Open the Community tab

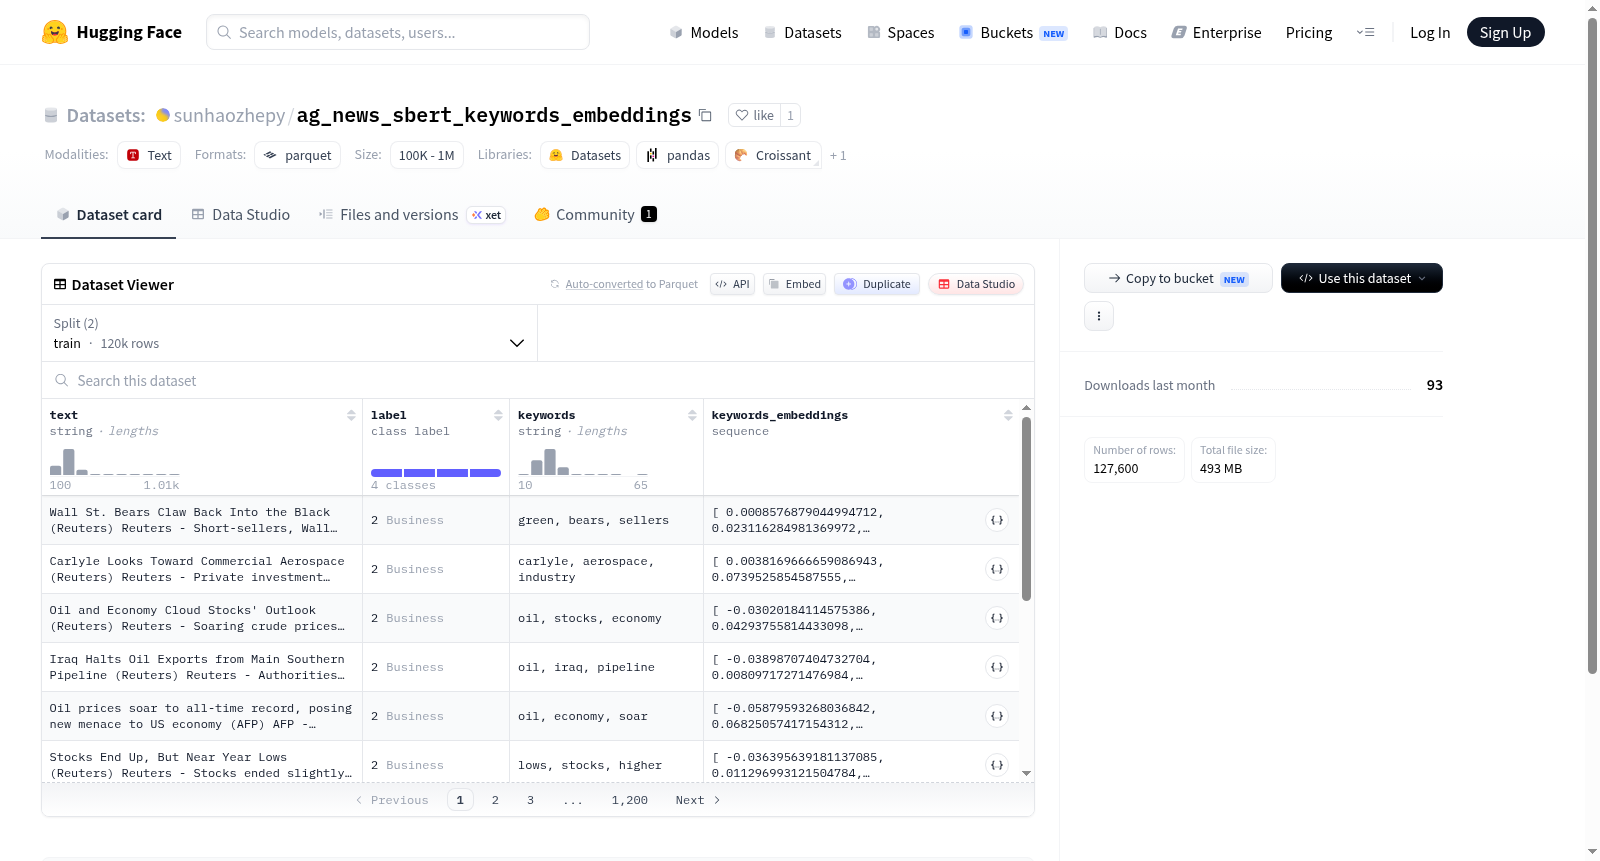(x=595, y=215)
